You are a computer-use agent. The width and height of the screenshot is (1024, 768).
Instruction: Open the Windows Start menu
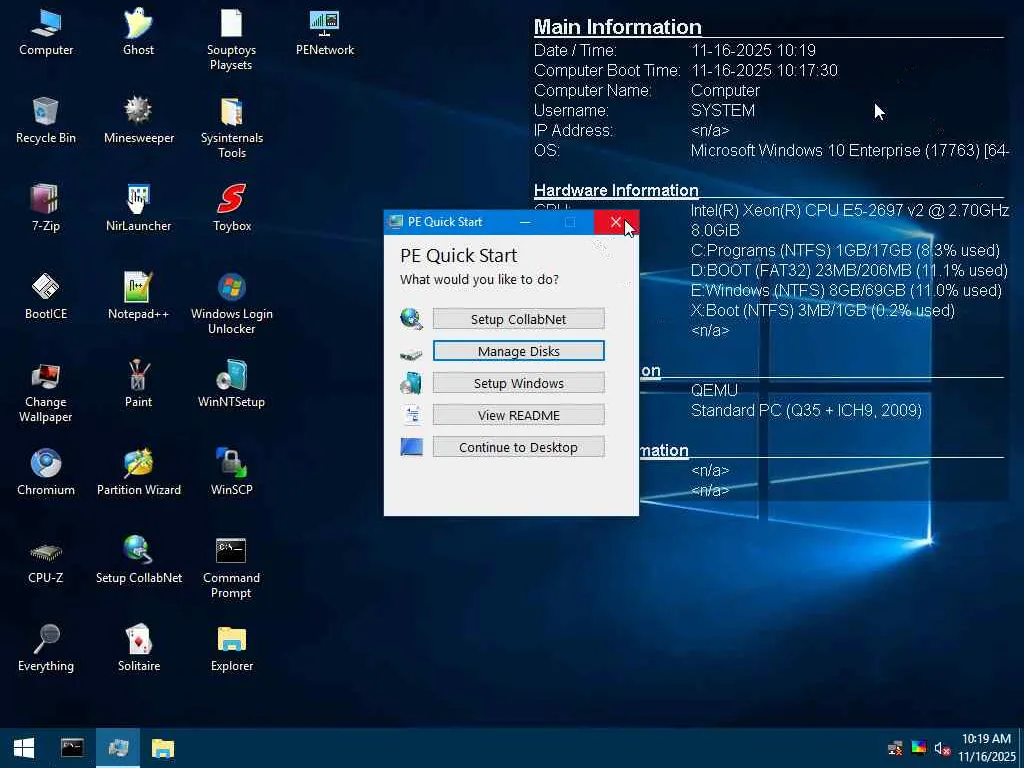click(24, 748)
